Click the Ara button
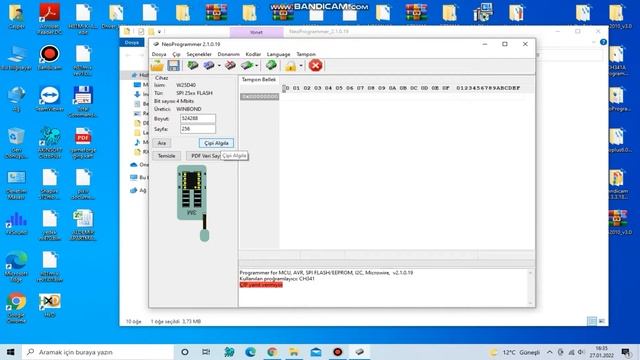Screen dimensions: 640x360 162,143
